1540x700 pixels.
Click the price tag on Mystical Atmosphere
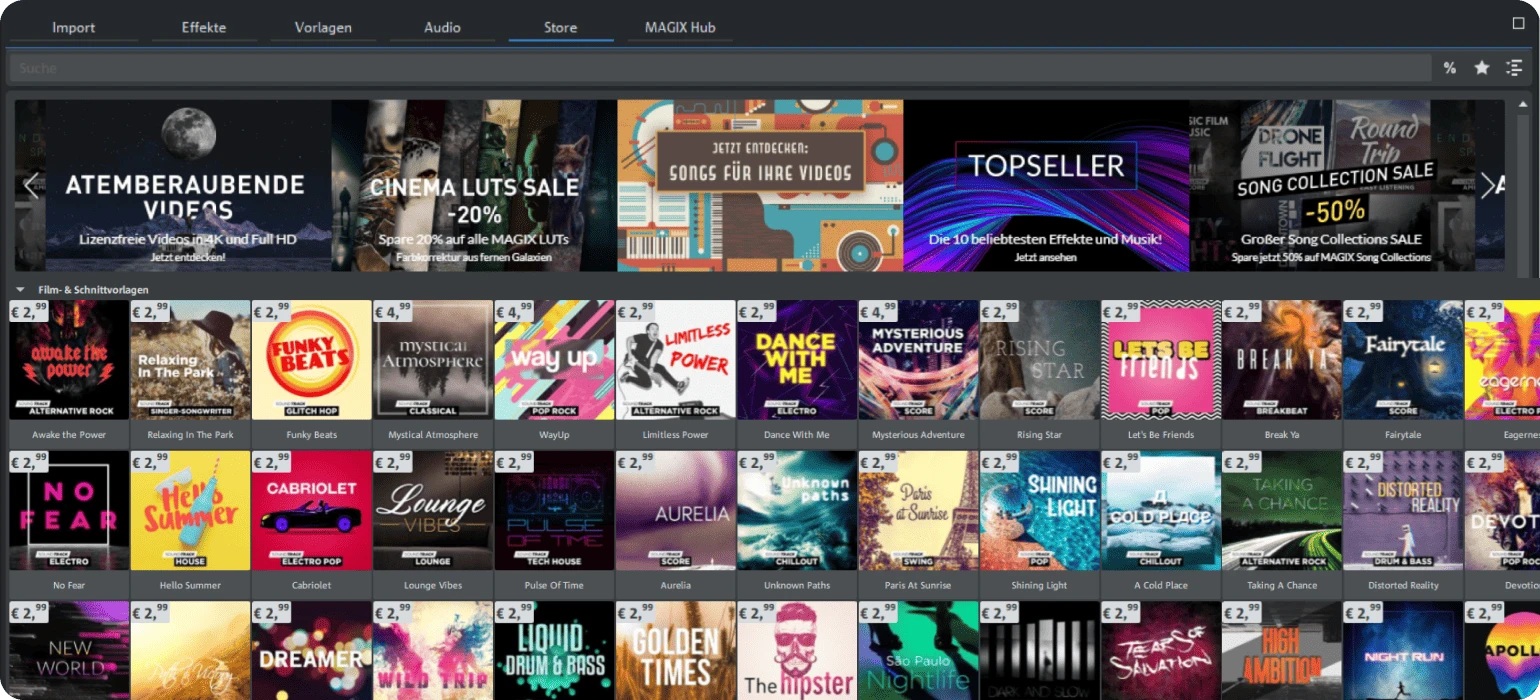tap(392, 312)
